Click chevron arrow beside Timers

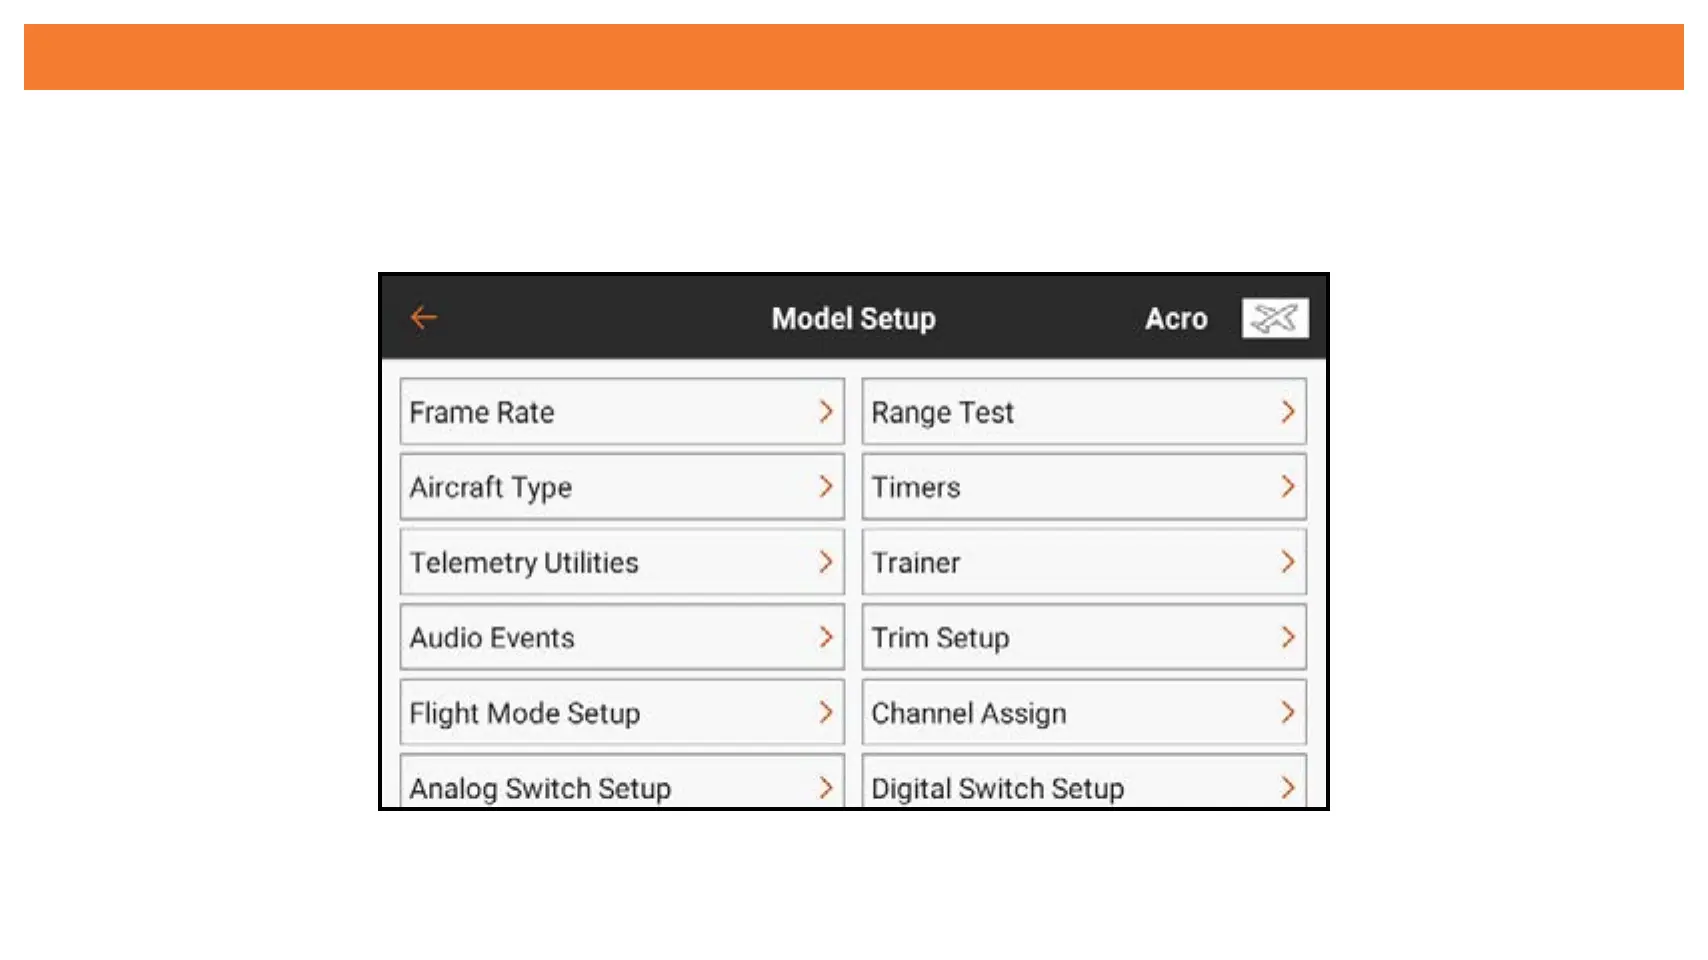tap(1287, 487)
